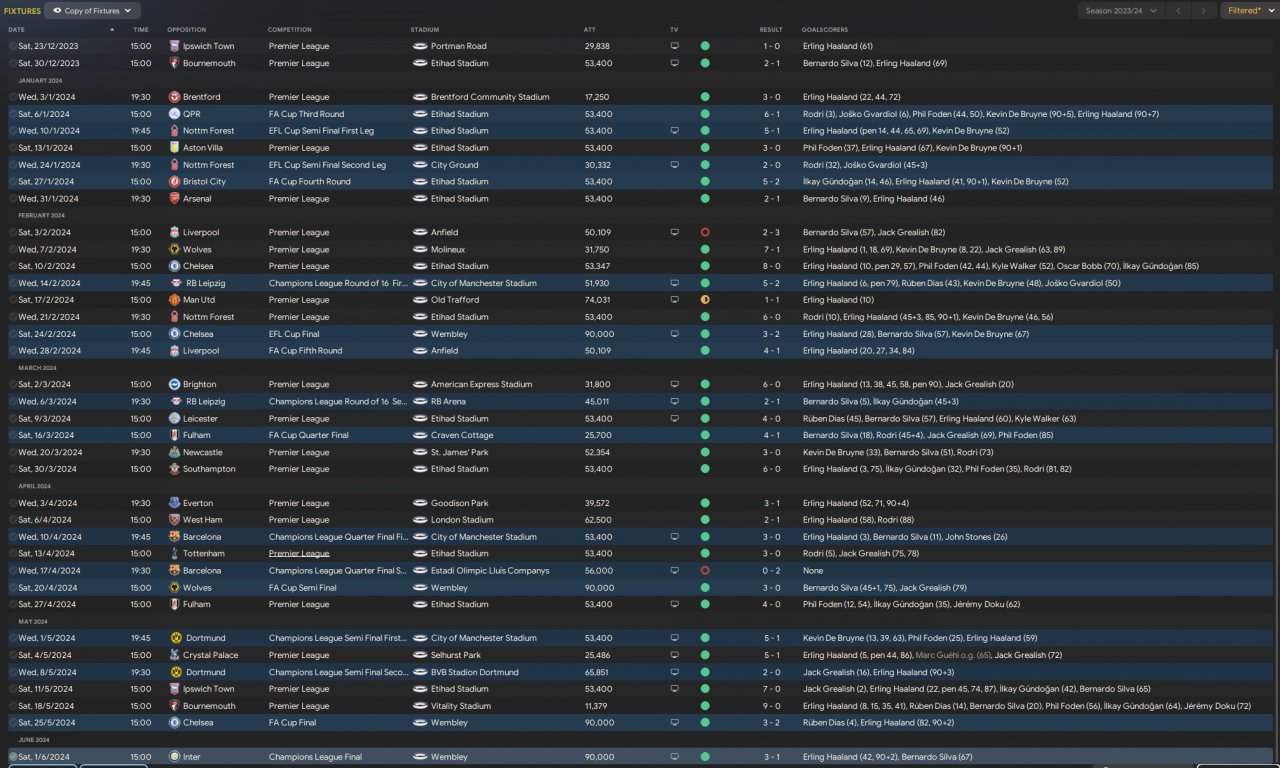Sort by the Att column header
This screenshot has height=768, width=1280.
590,30
